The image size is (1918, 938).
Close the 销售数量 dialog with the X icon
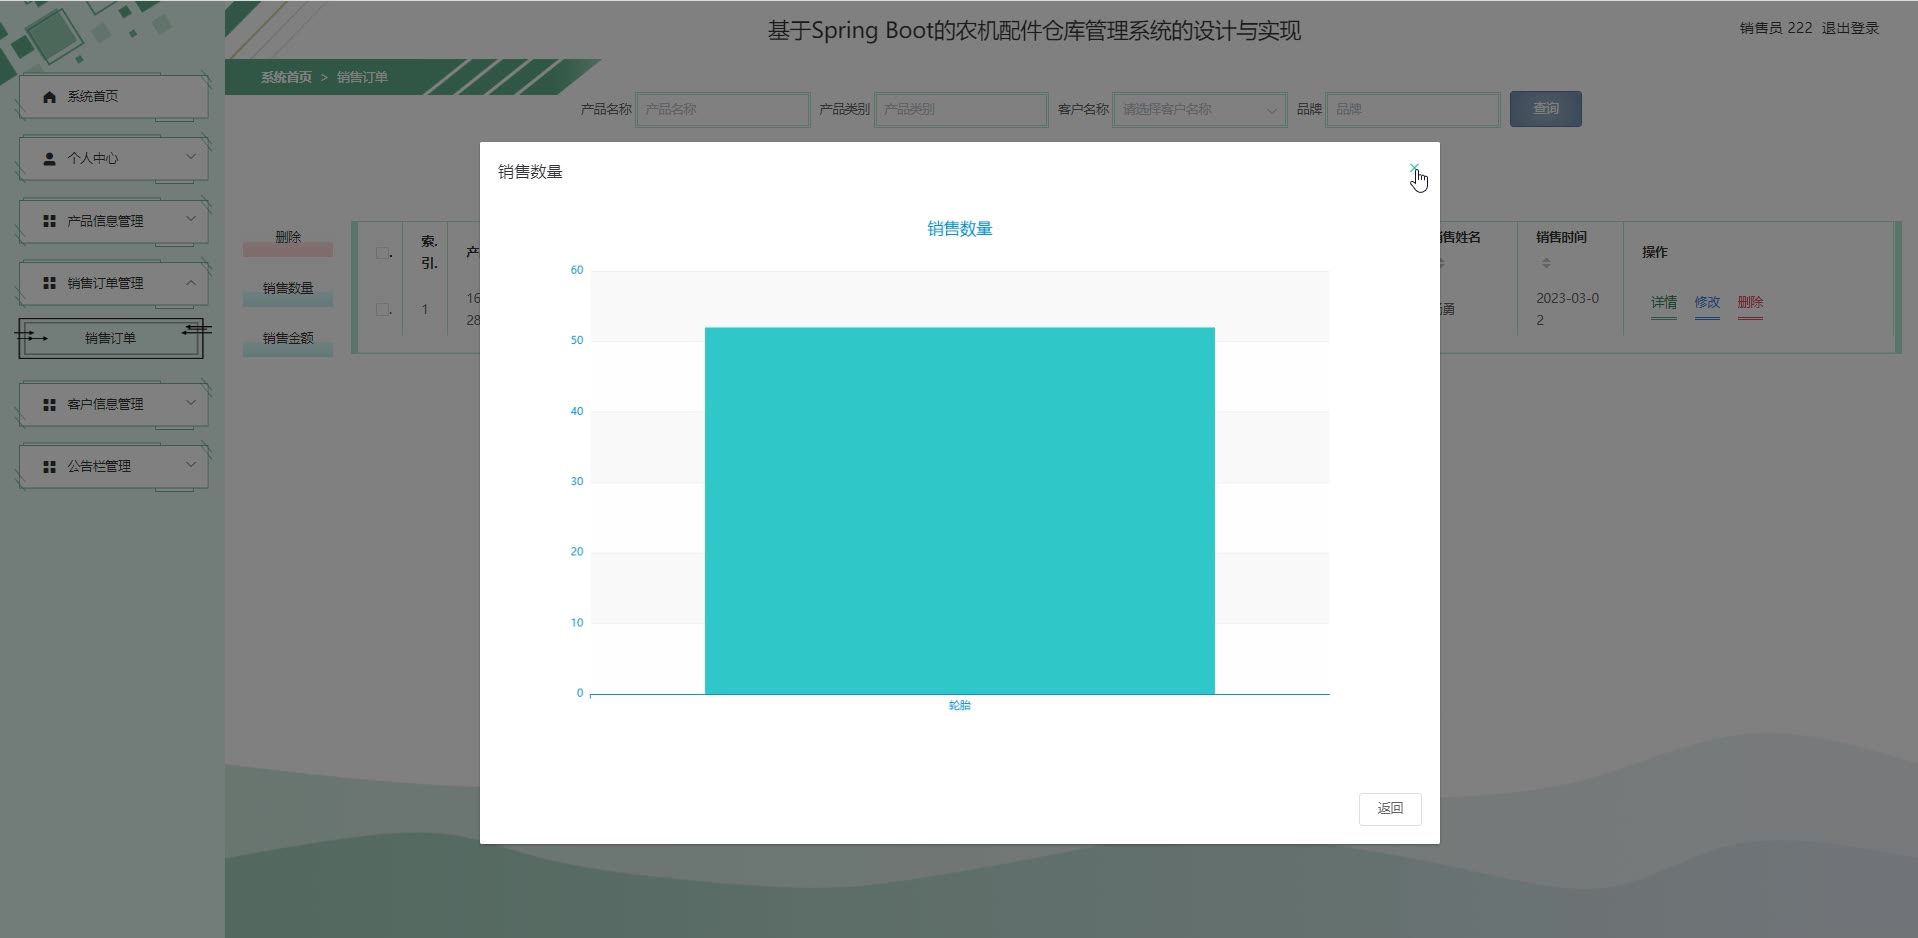(1414, 168)
